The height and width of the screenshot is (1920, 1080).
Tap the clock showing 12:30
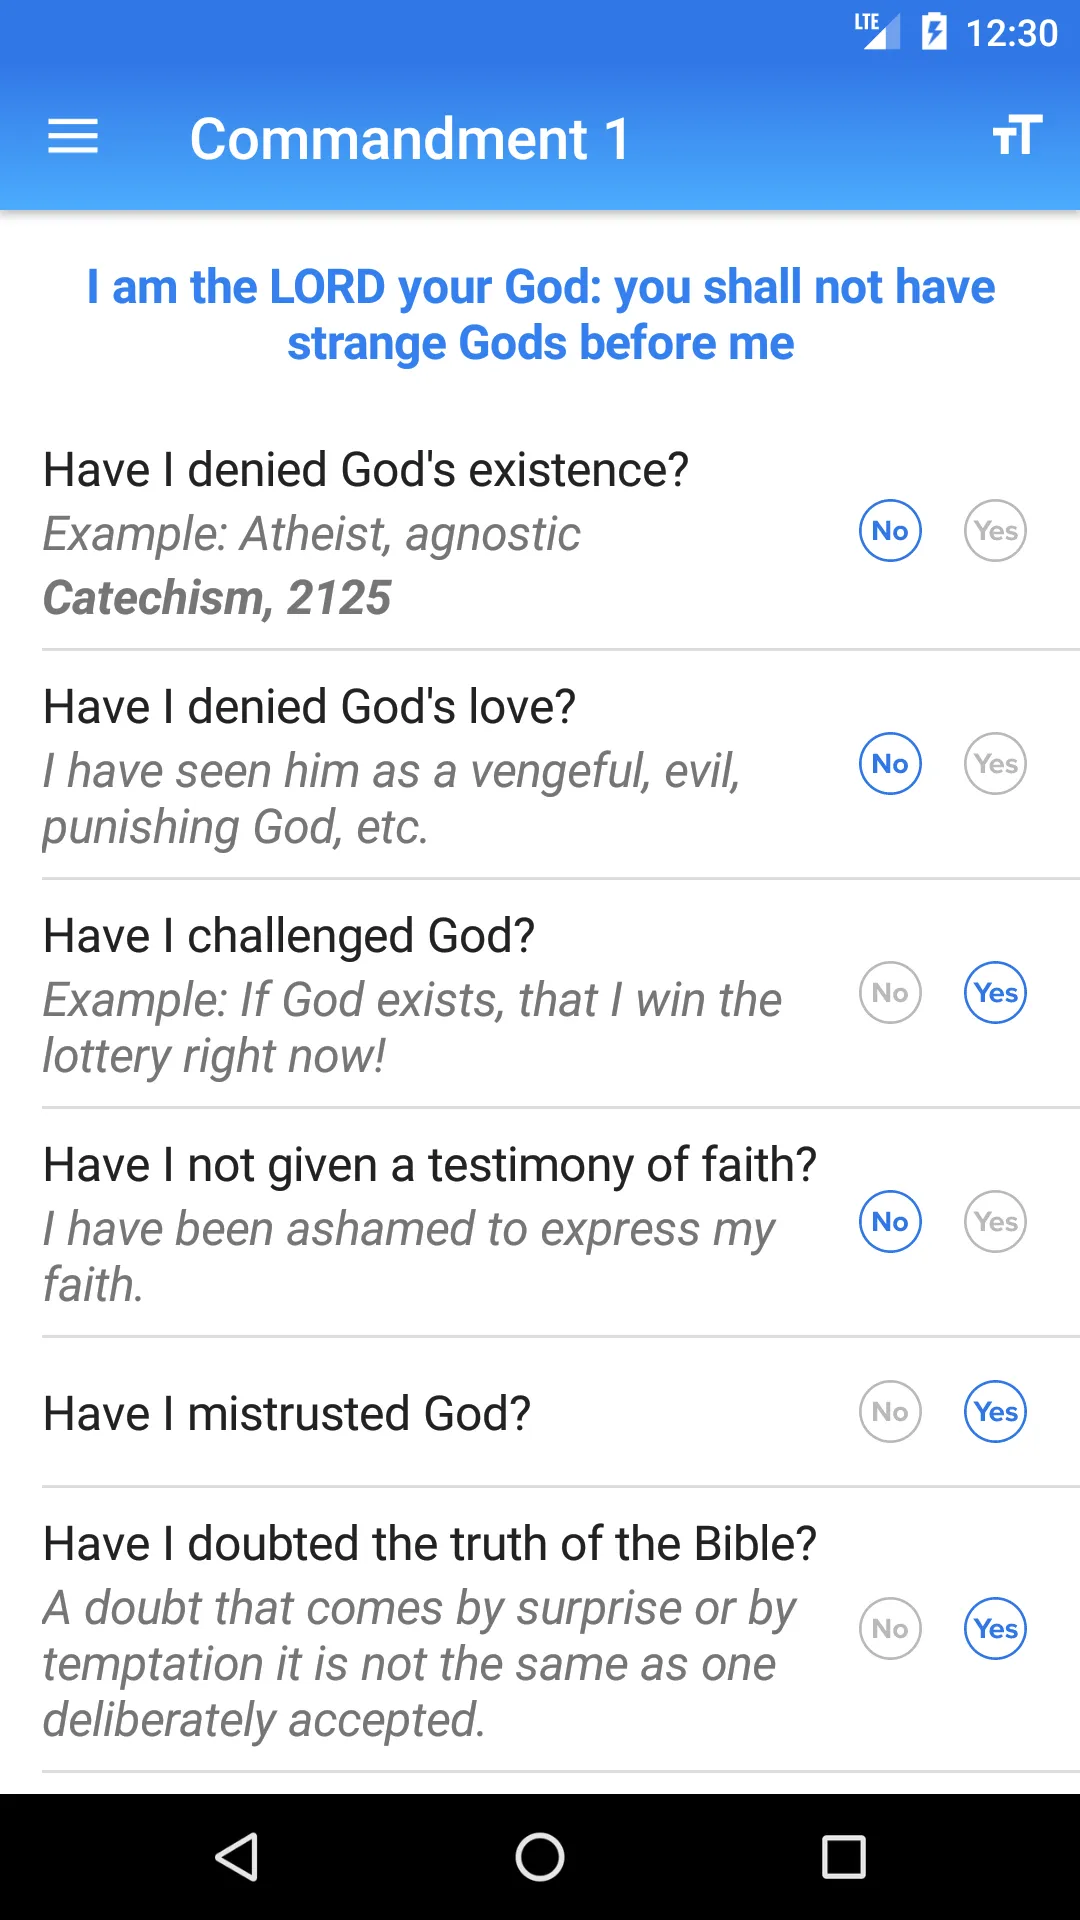click(x=1011, y=33)
